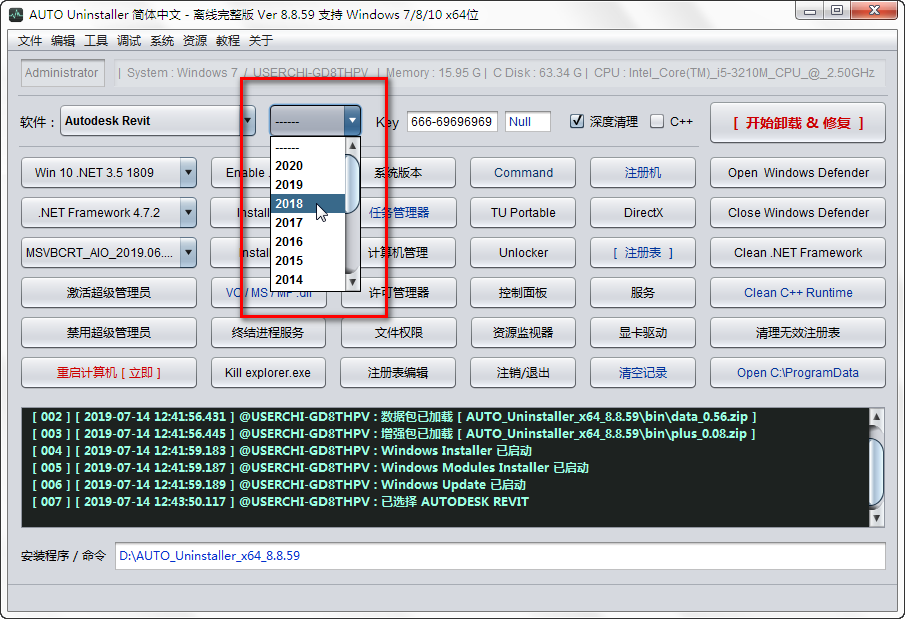Click the TU Portable button
Image resolution: width=905 pixels, height=619 pixels.
pos(523,212)
